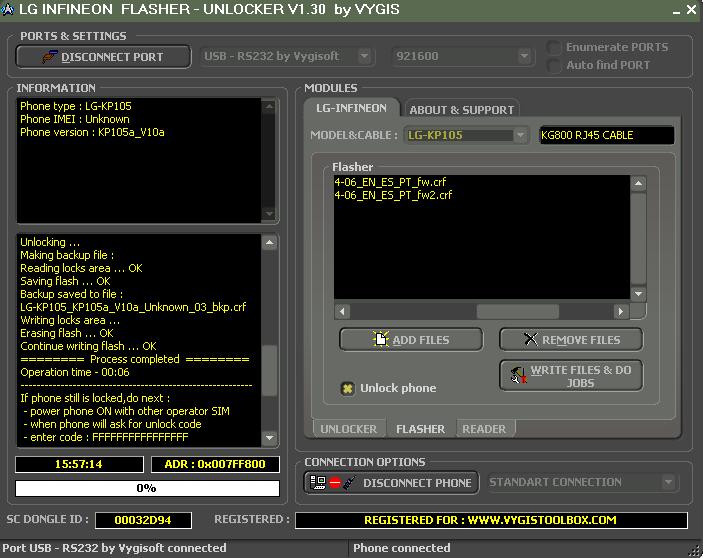Switch to the READER tab
The width and height of the screenshot is (703, 558).
point(484,429)
